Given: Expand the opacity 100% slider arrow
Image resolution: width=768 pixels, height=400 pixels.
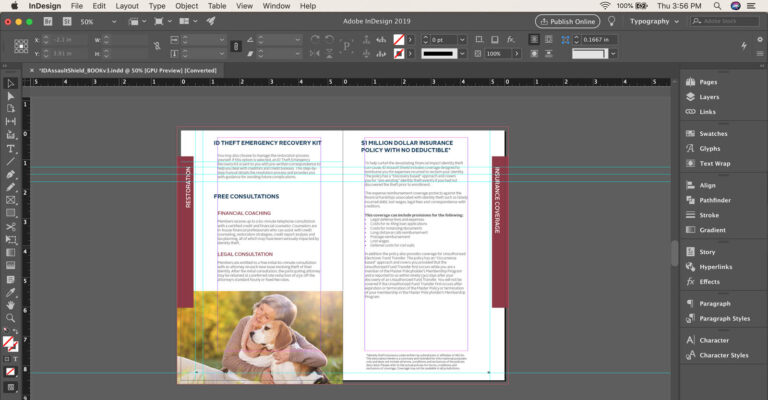Looking at the screenshot, I should coord(516,53).
